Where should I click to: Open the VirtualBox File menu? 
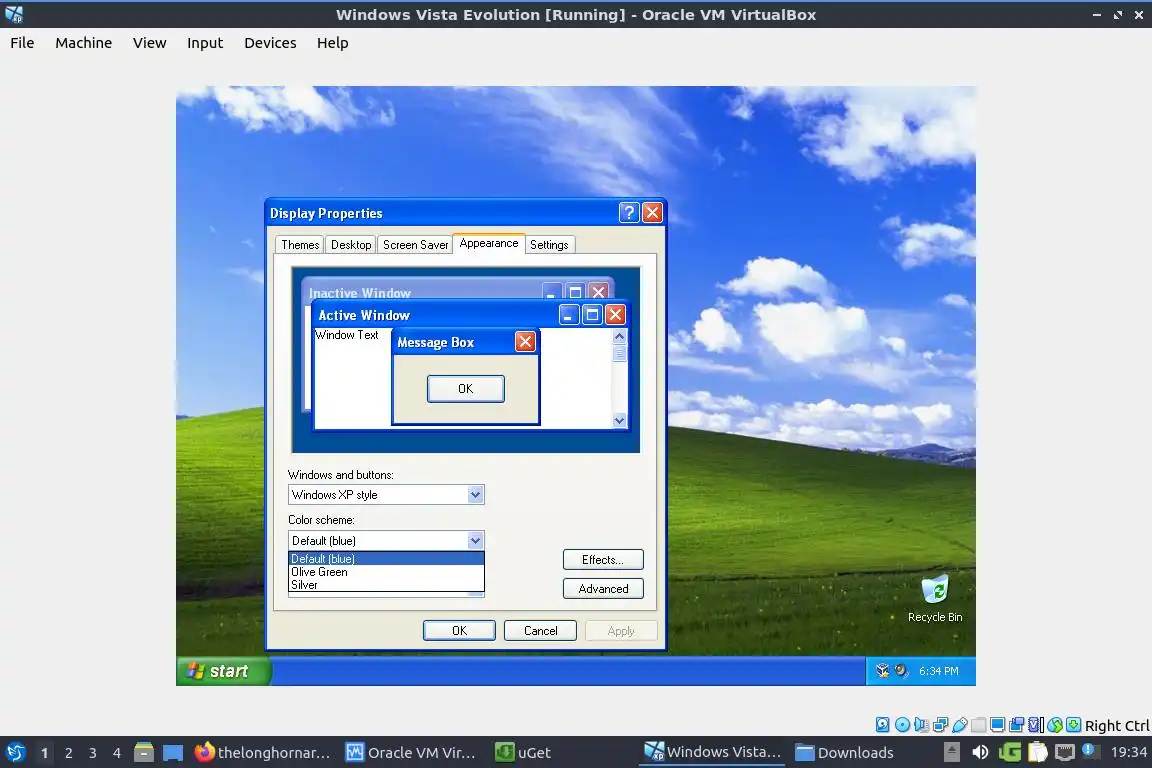pyautogui.click(x=22, y=43)
